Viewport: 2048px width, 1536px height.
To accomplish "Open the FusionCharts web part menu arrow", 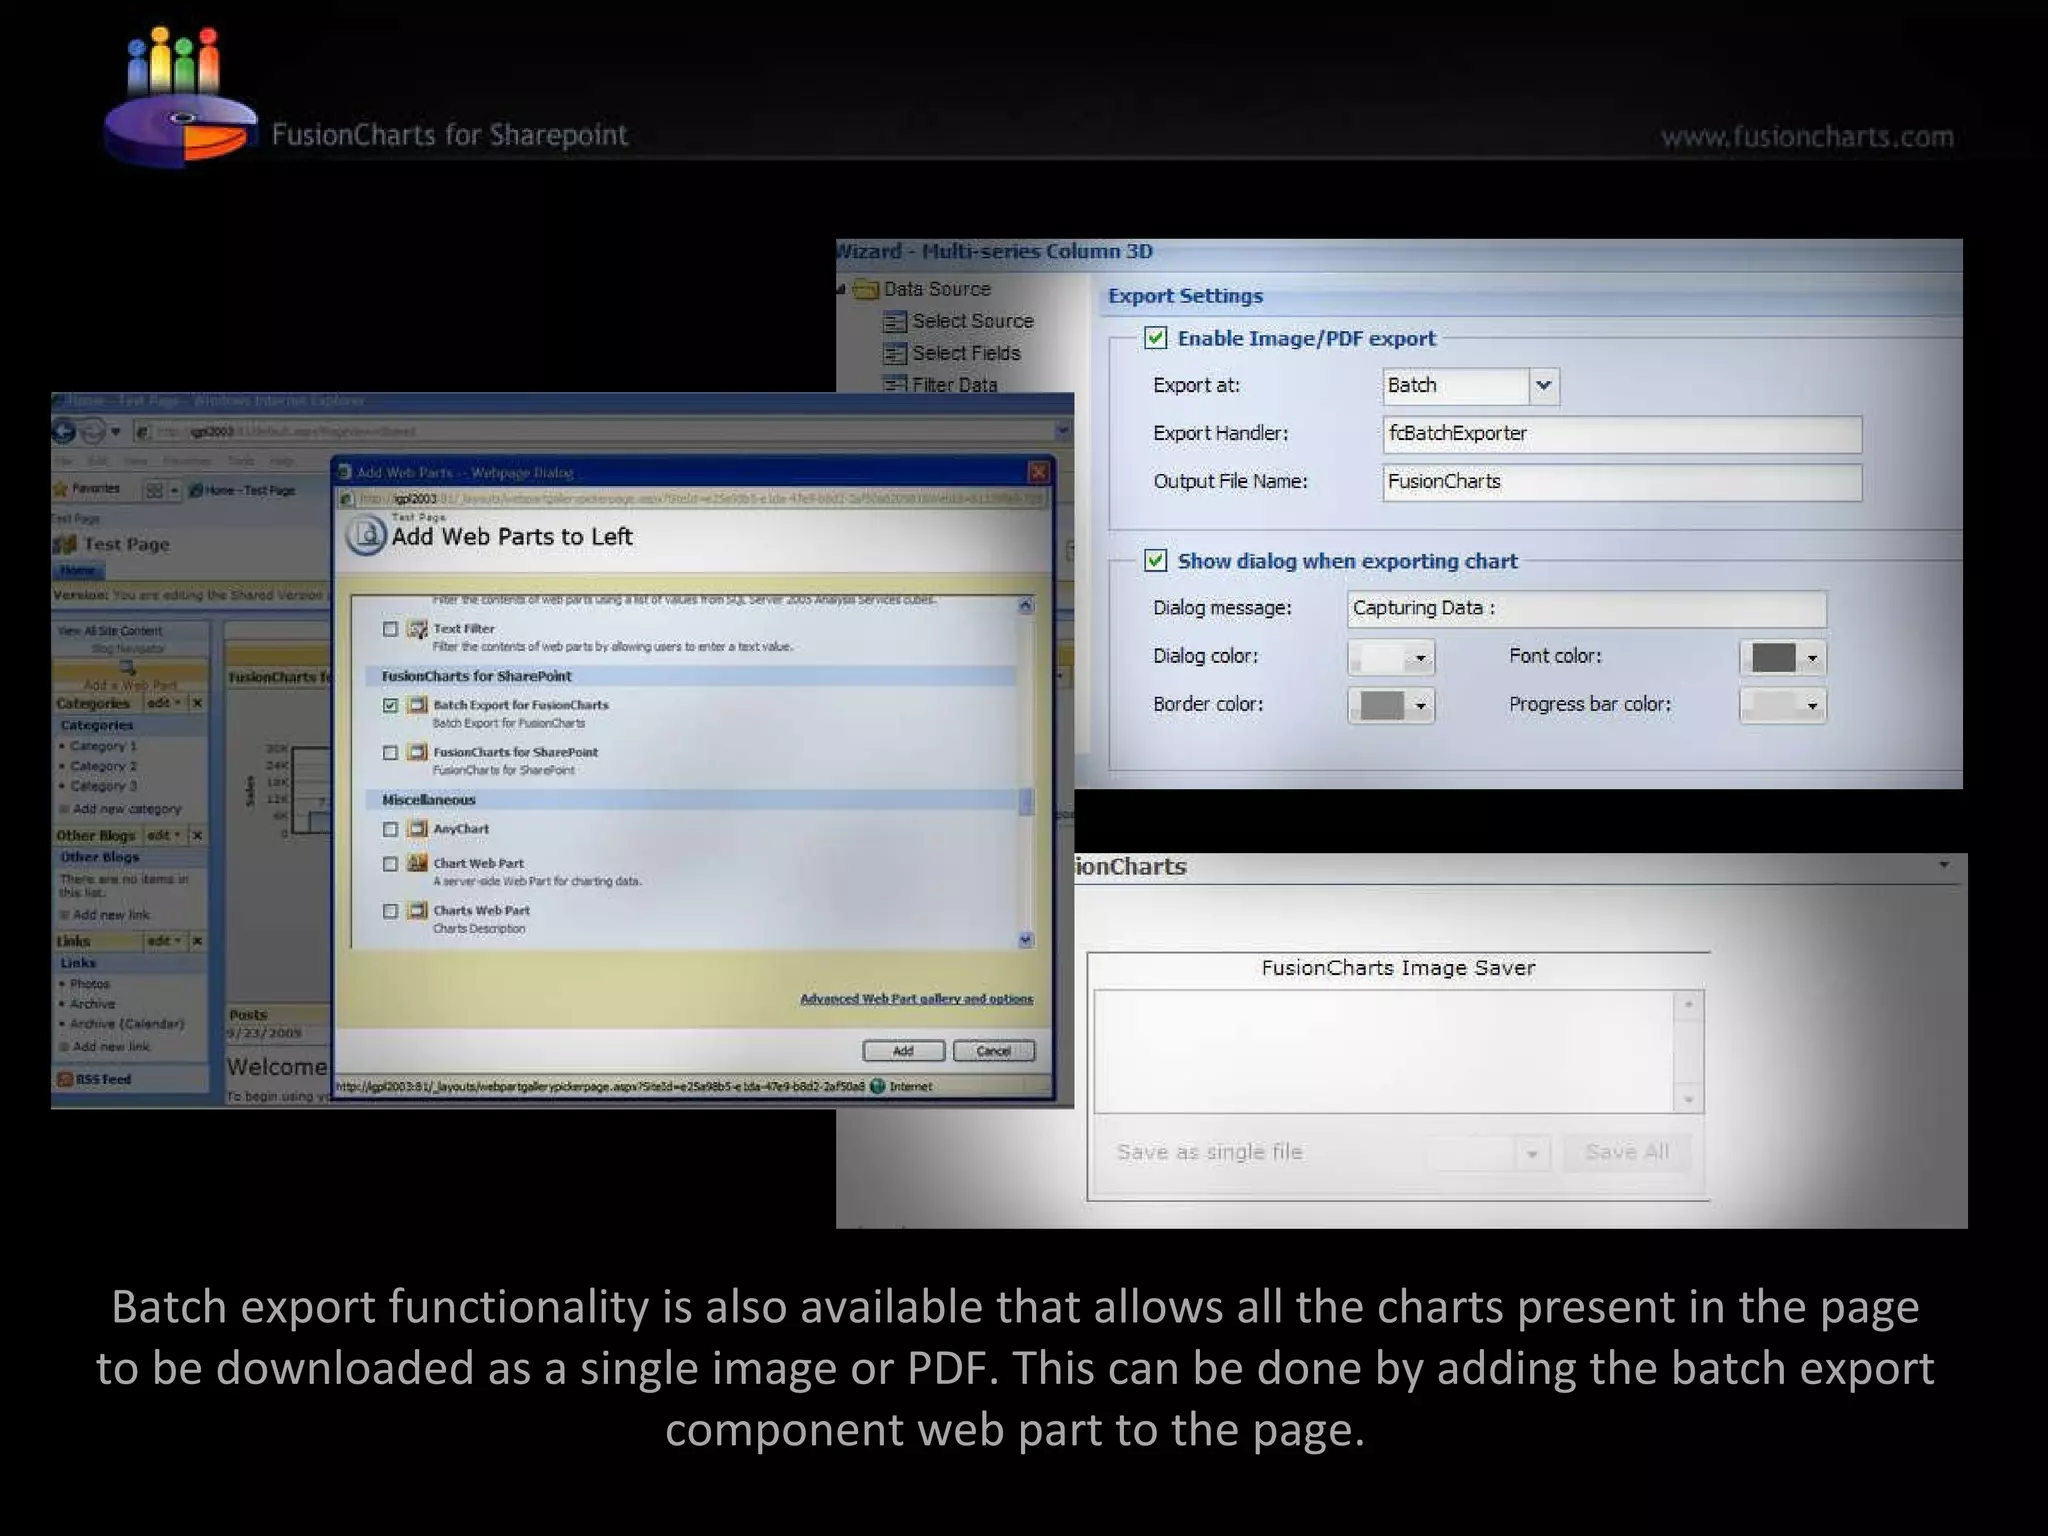I will [1943, 865].
